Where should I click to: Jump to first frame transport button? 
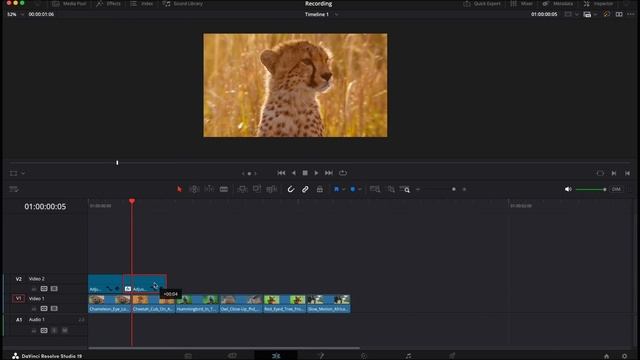[x=281, y=173]
